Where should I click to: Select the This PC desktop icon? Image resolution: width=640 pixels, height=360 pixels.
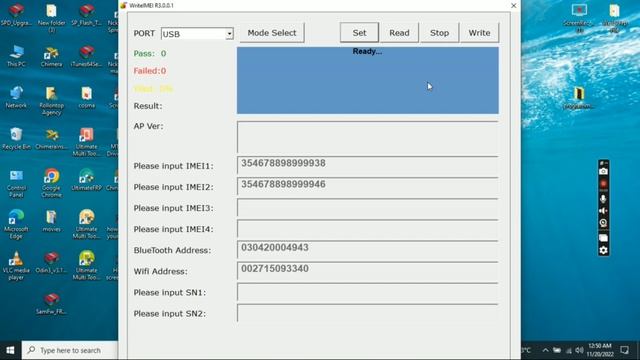16,56
